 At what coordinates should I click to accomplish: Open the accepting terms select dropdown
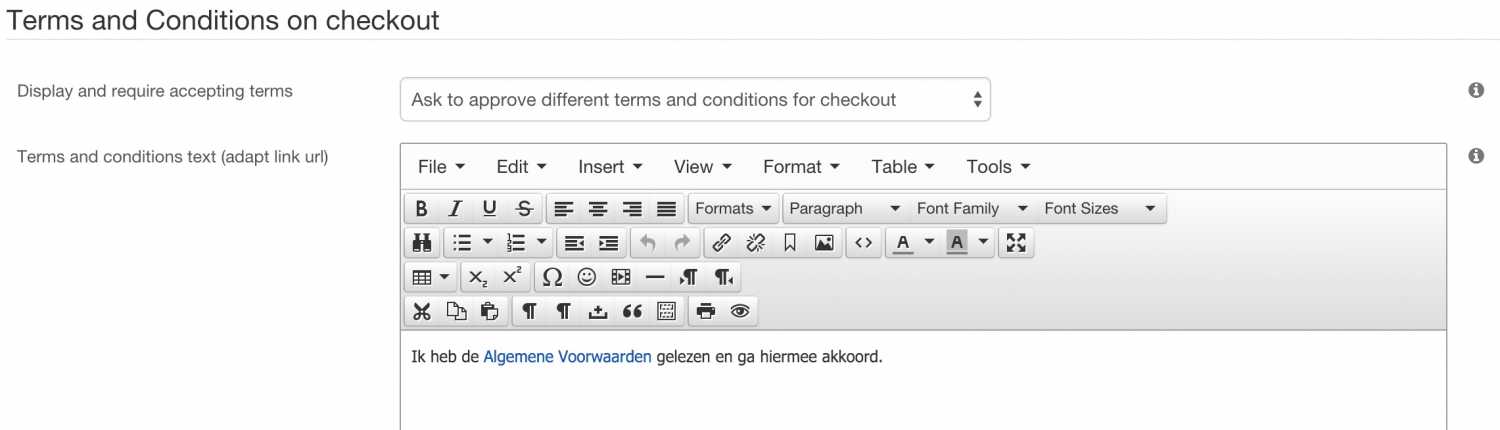click(x=695, y=100)
